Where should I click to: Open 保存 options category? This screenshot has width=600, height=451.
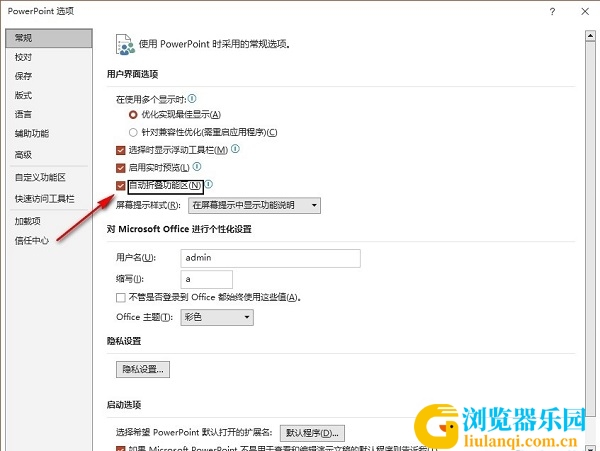point(49,76)
